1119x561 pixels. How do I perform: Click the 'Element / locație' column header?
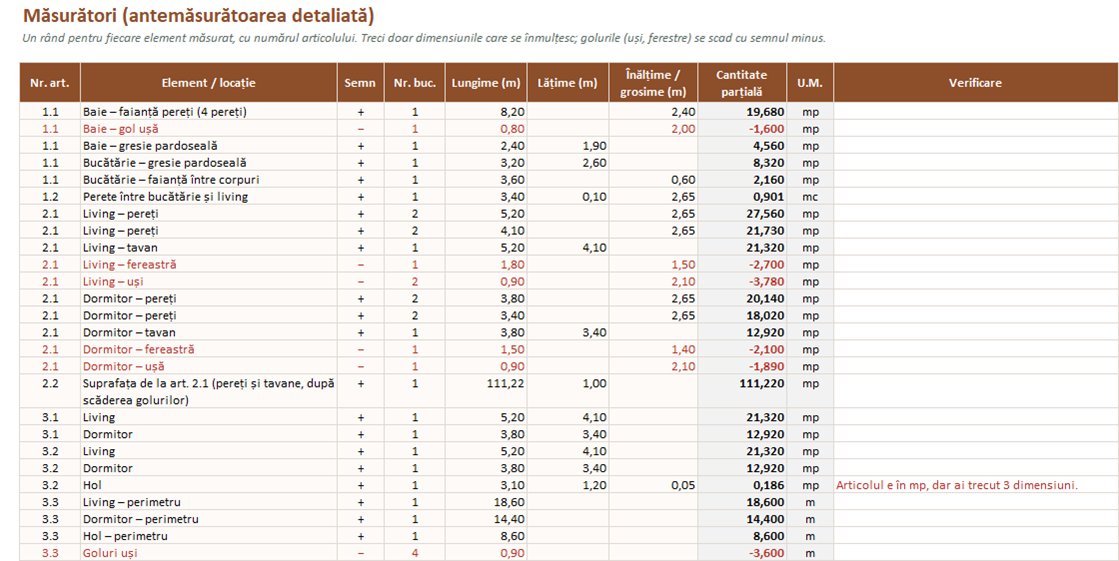click(x=208, y=83)
